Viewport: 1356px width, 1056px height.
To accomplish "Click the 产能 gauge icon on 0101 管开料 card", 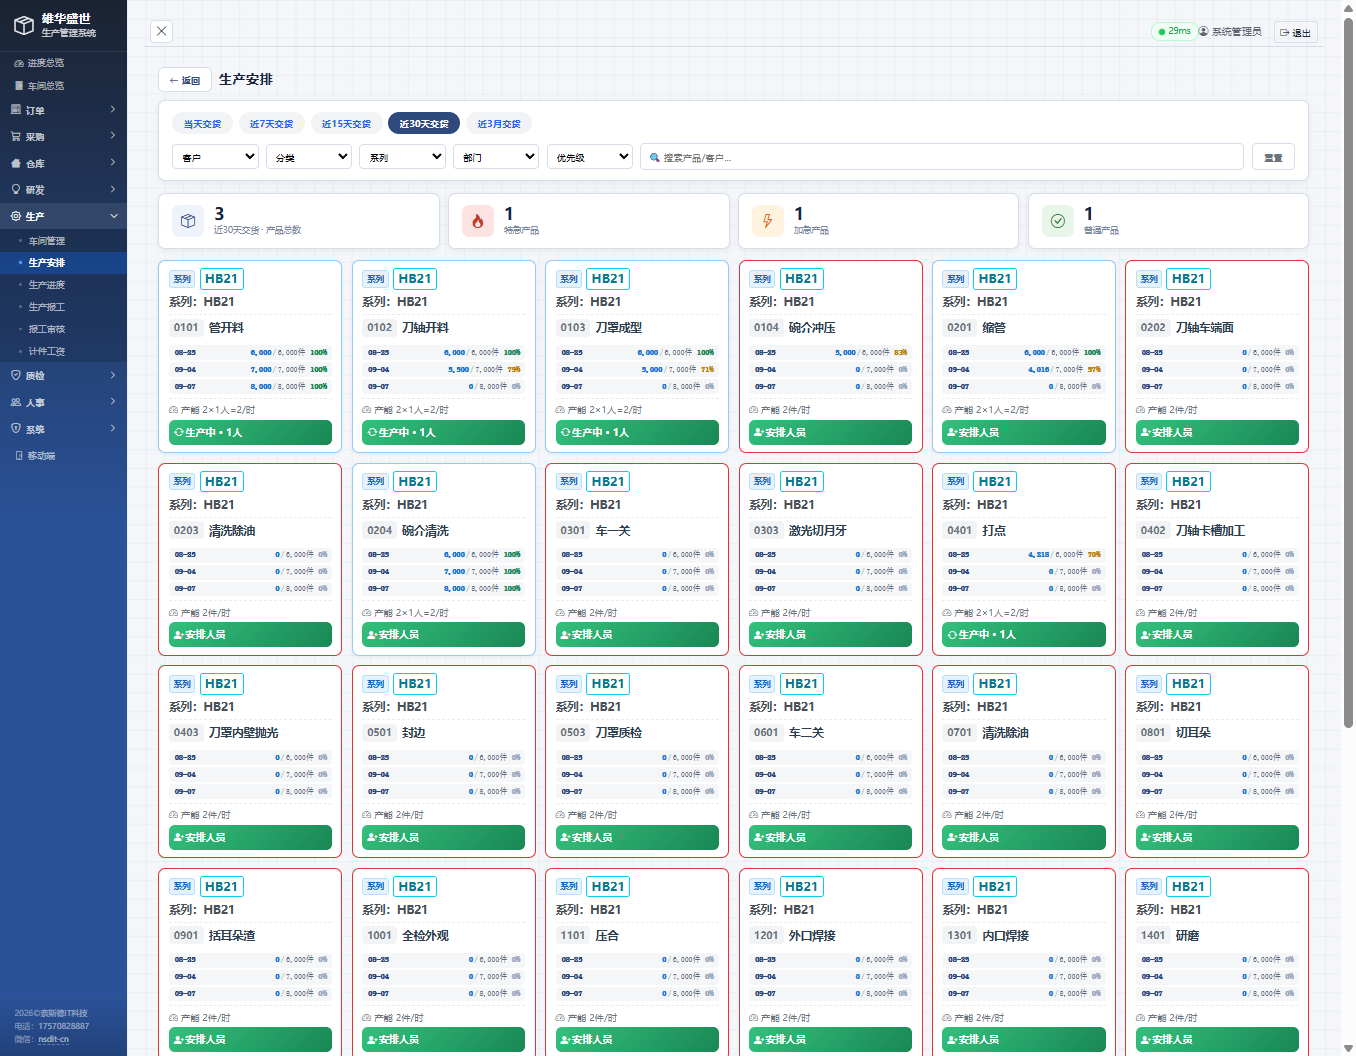I will [174, 410].
